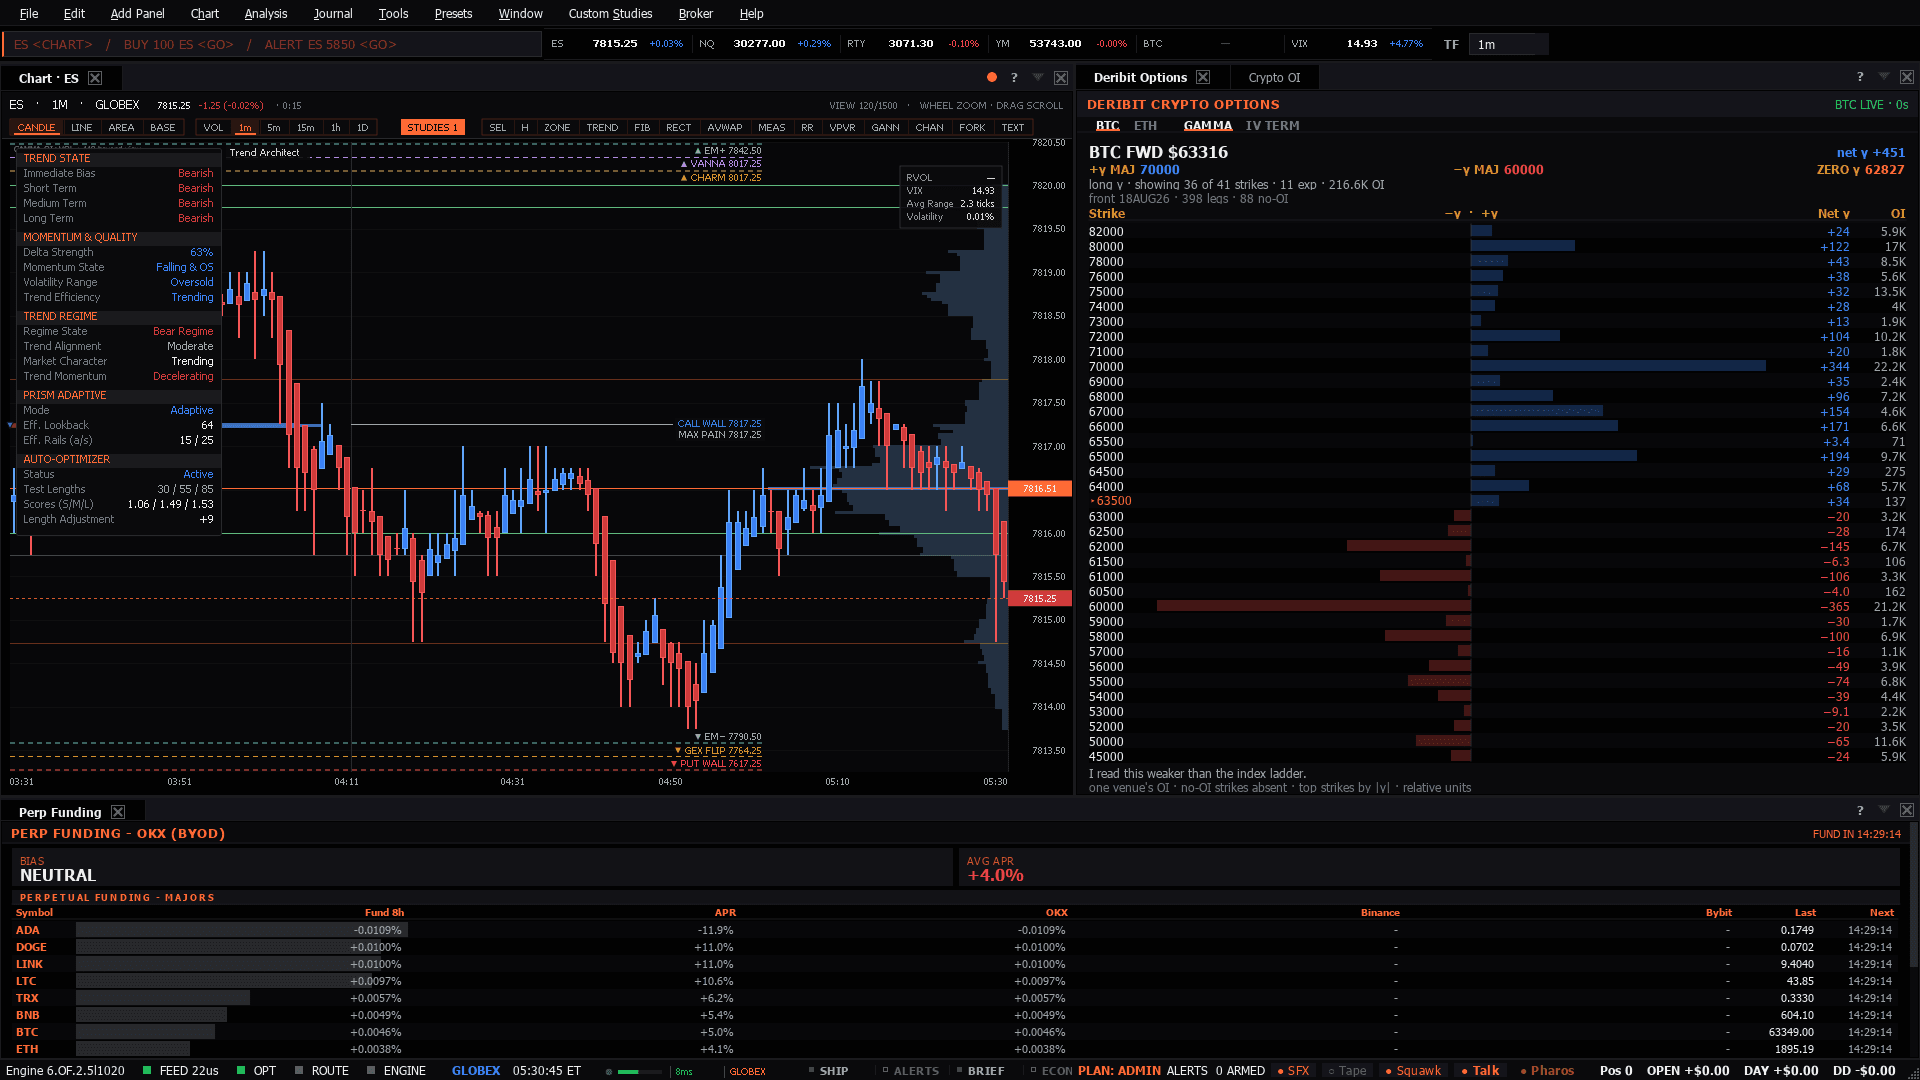Viewport: 1920px width, 1080px height.
Task: Click the BRIEF button in status bar
Action: pyautogui.click(x=980, y=1070)
